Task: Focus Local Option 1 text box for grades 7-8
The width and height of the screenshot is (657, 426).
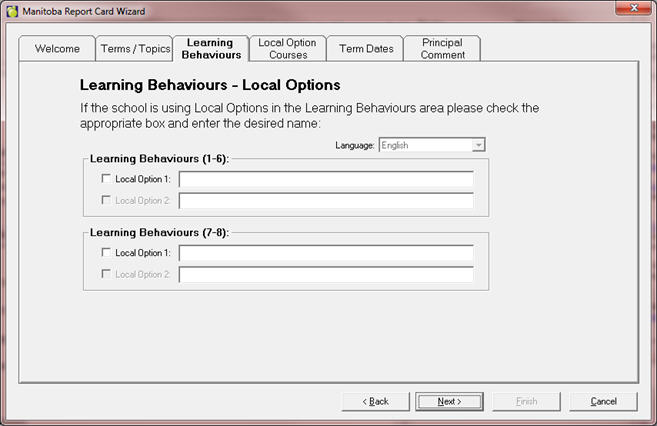Action: coord(325,253)
